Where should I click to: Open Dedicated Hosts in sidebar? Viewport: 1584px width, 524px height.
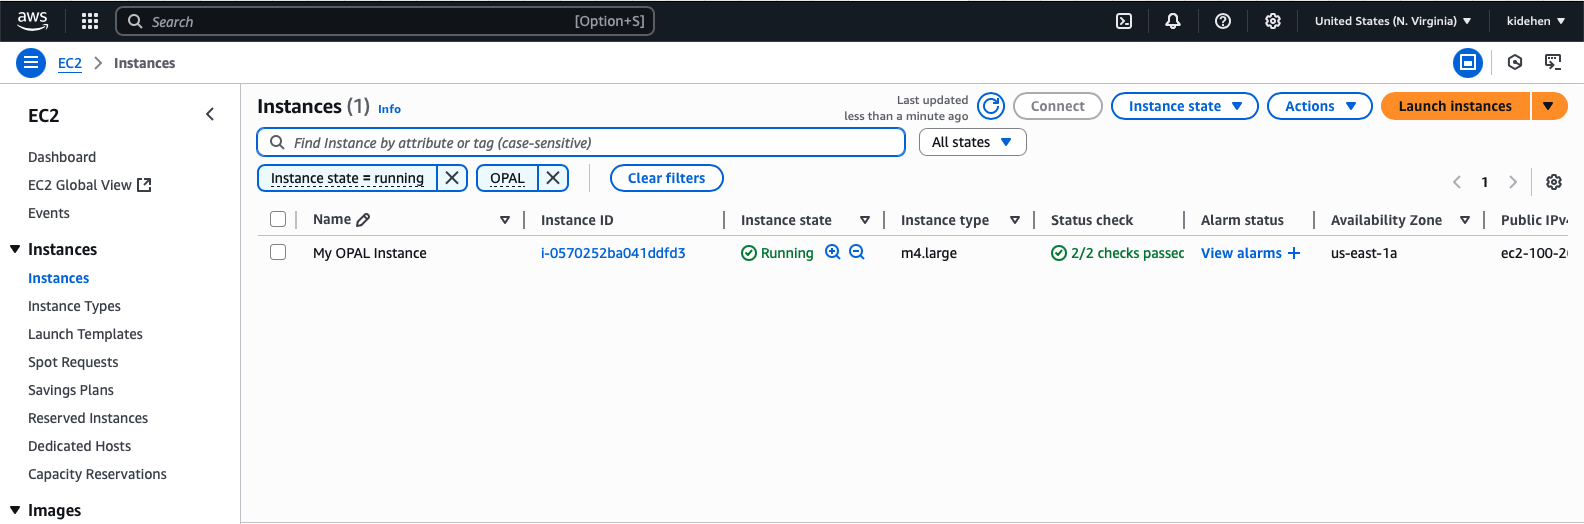pos(79,446)
